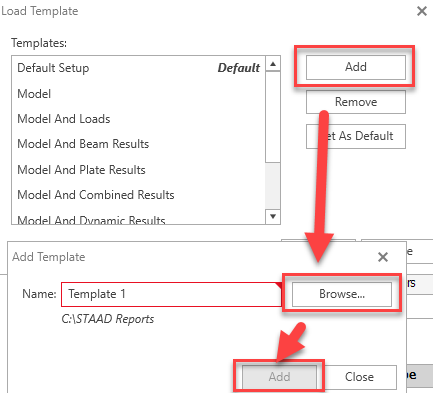This screenshot has height=393, width=433.
Task: Pick the Model And Beam Results template
Action: (x=138, y=144)
